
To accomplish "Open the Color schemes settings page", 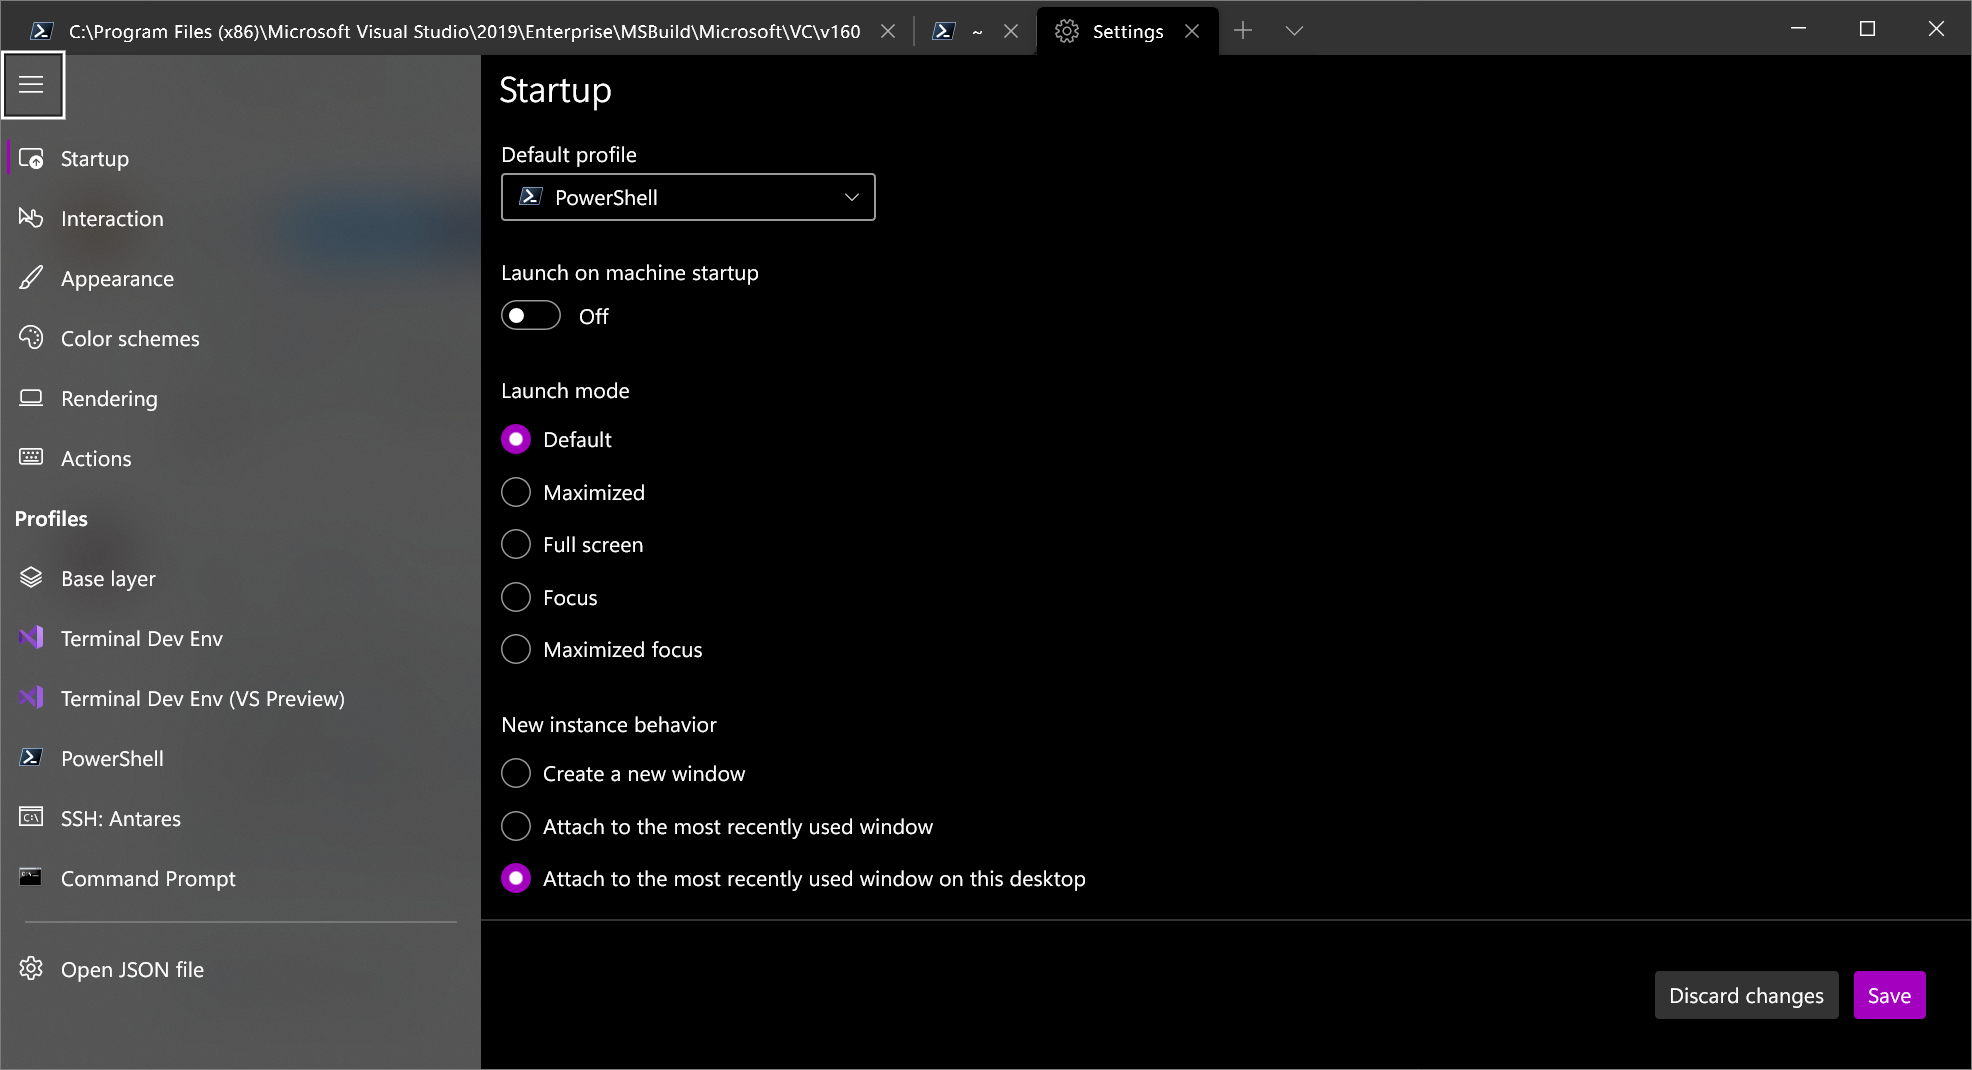I will coord(240,338).
